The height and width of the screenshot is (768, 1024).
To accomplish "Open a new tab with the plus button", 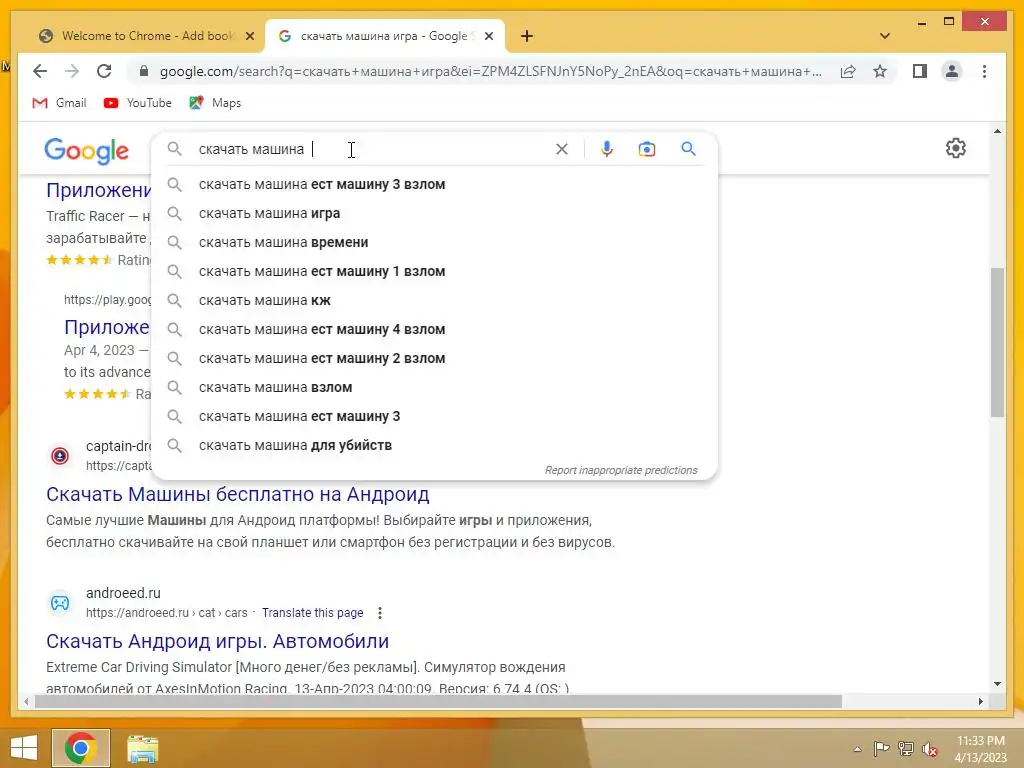I will [527, 36].
